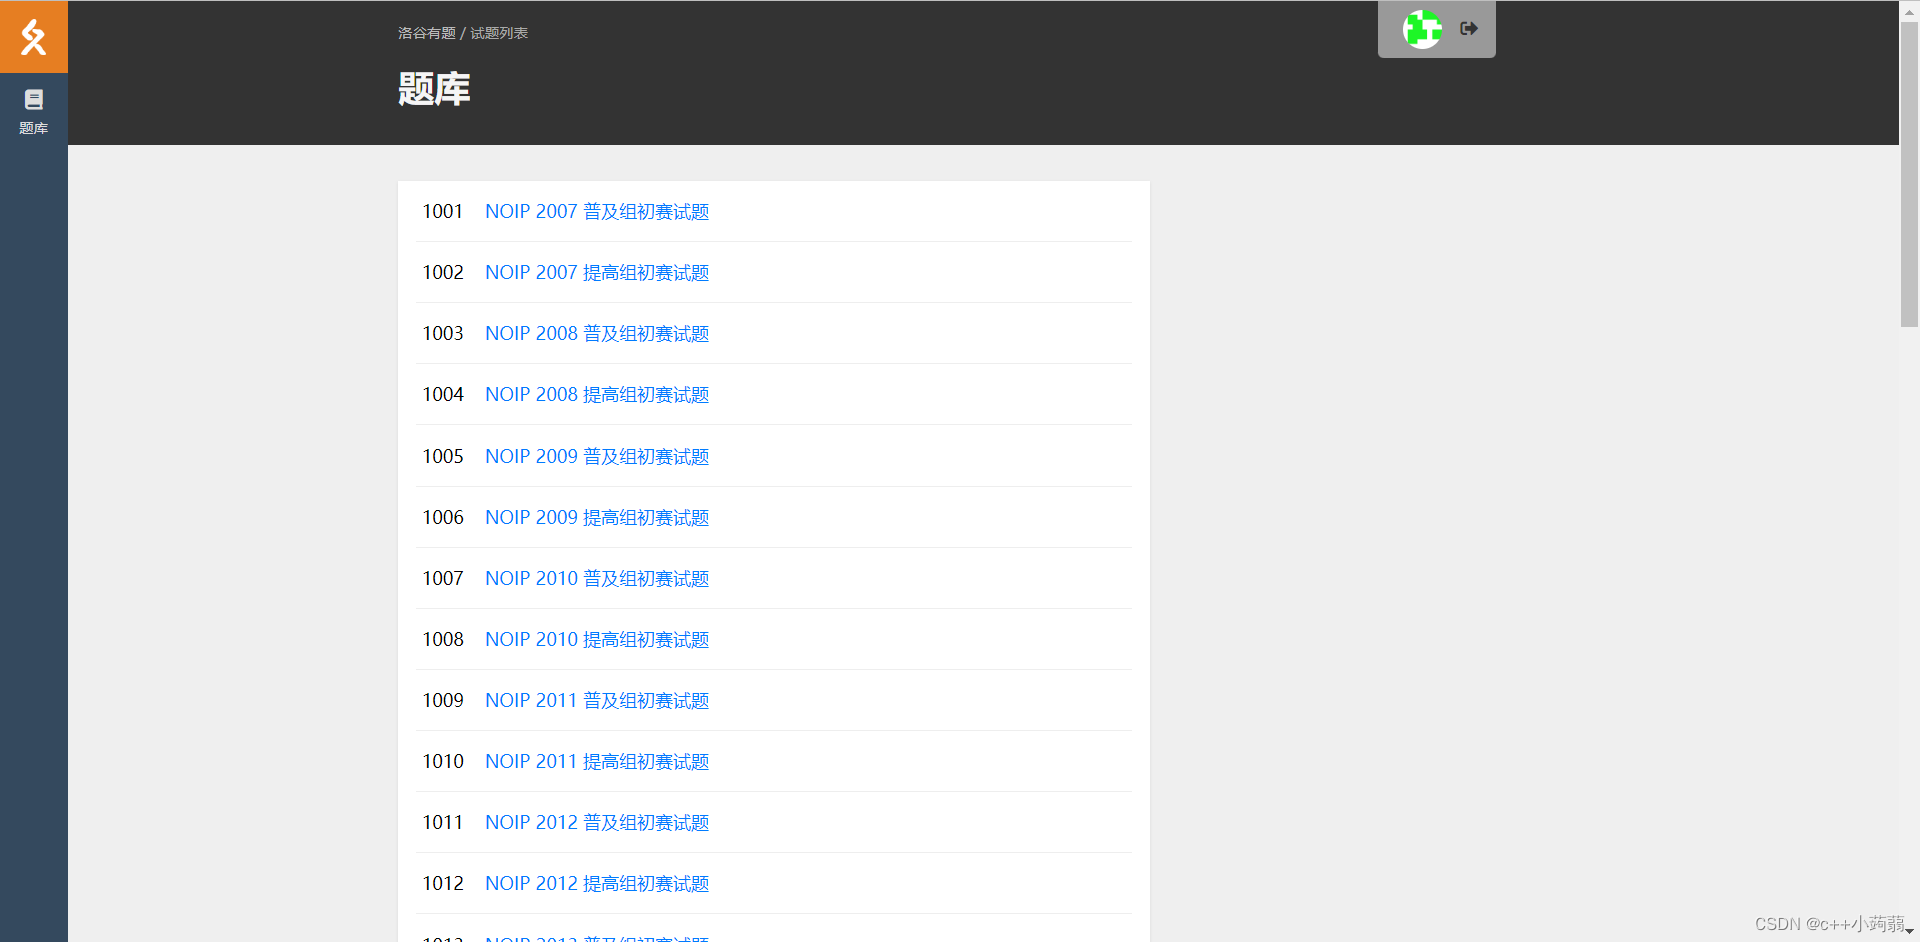Image resolution: width=1920 pixels, height=942 pixels.
Task: Click problem number 1004
Action: tap(443, 395)
